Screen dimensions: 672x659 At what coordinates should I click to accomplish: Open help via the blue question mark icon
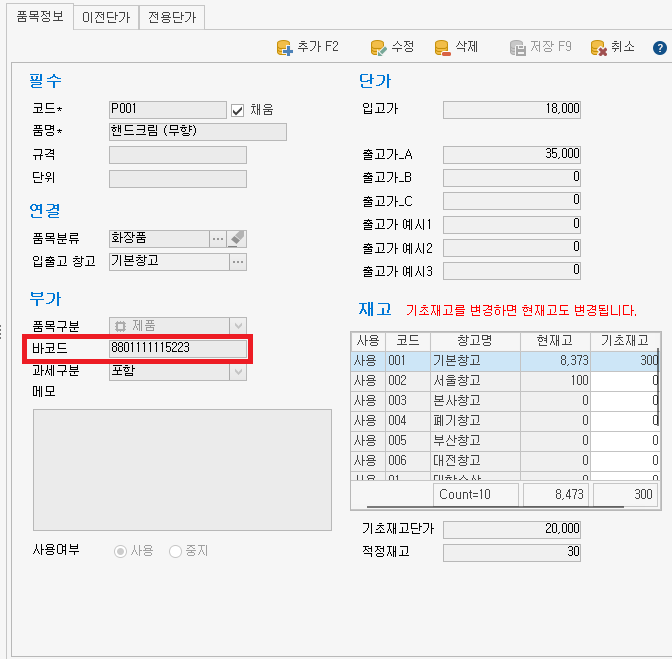[x=660, y=47]
